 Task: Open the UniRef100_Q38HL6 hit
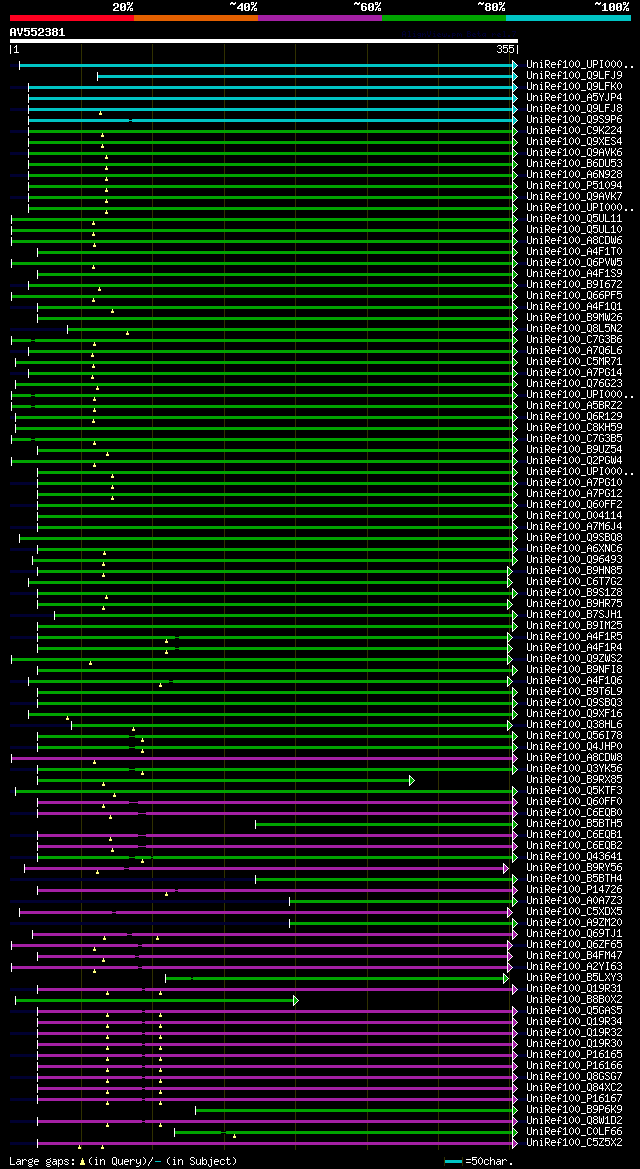point(574,725)
